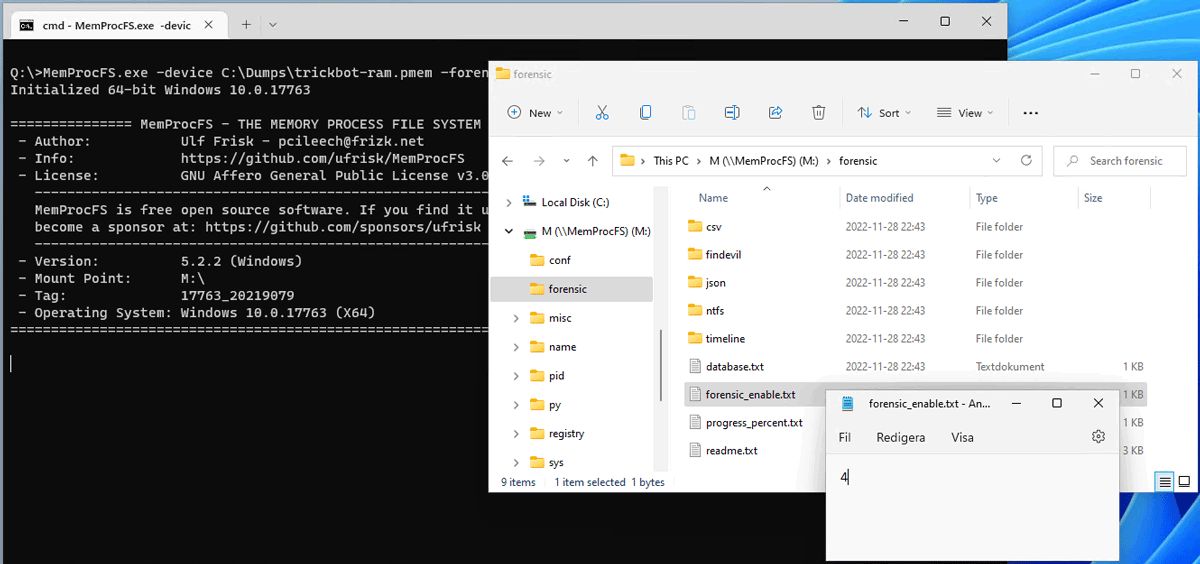1200x564 pixels.
Task: Open the Fil menu in Notepad
Action: (845, 437)
